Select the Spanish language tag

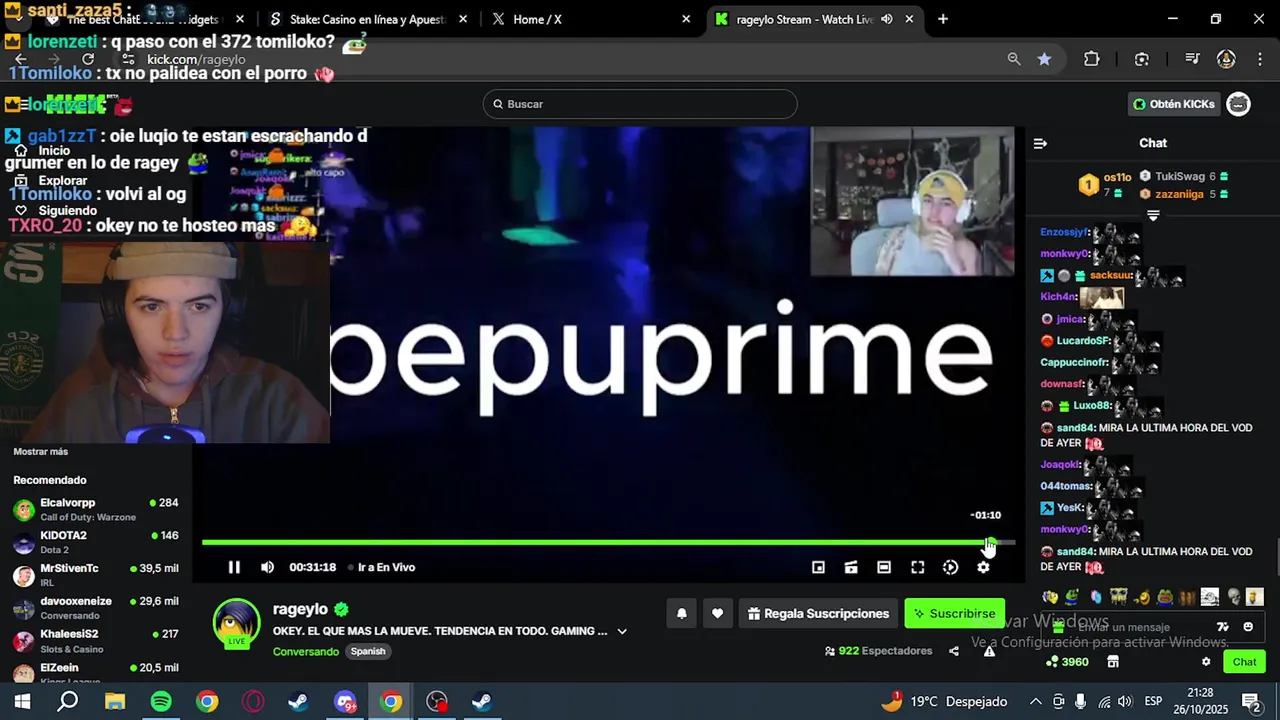tap(368, 651)
